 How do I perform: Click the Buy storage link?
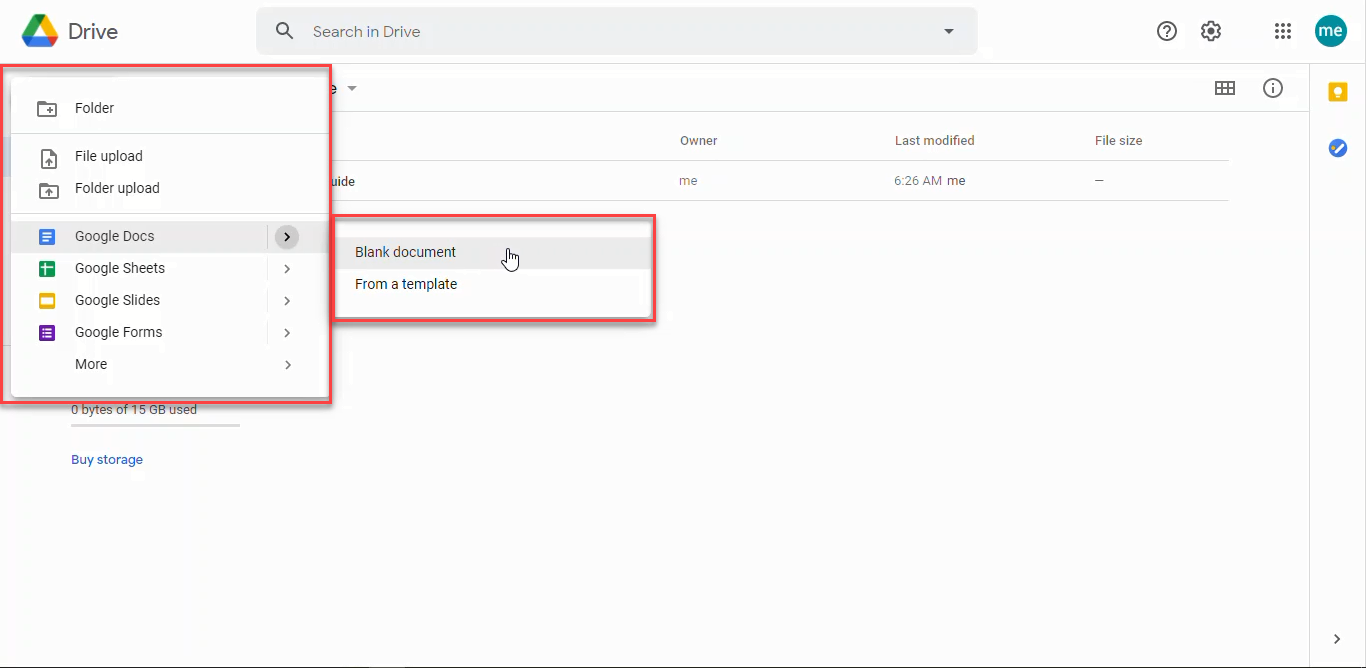pos(107,460)
